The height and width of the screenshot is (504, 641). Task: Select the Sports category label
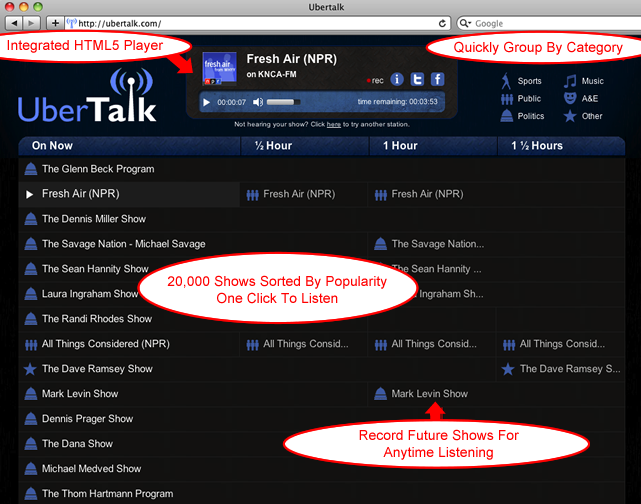tap(529, 81)
